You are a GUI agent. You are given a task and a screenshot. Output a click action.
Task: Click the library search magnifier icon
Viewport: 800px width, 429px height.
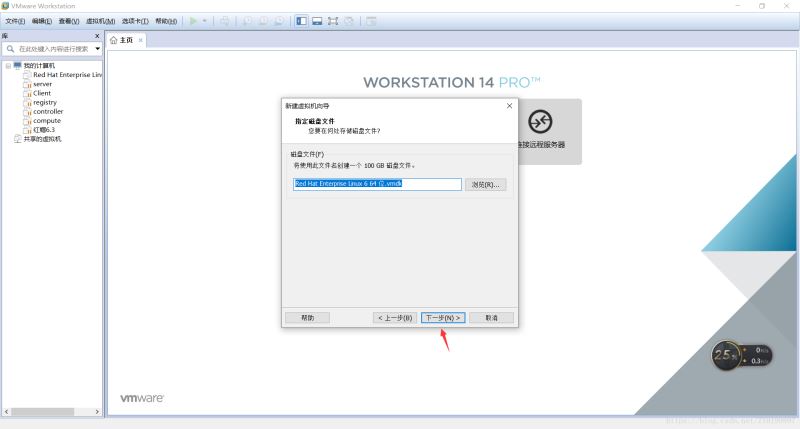tap(10, 49)
